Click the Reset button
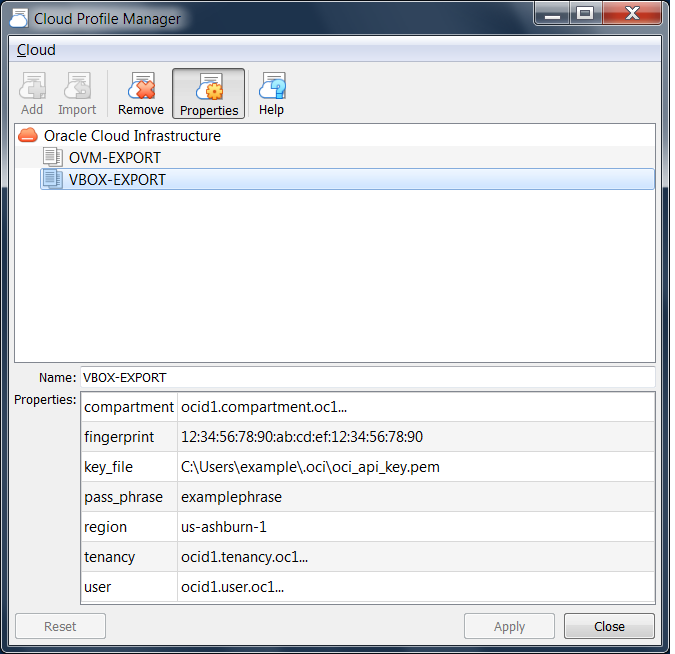The width and height of the screenshot is (675, 654). pyautogui.click(x=60, y=626)
